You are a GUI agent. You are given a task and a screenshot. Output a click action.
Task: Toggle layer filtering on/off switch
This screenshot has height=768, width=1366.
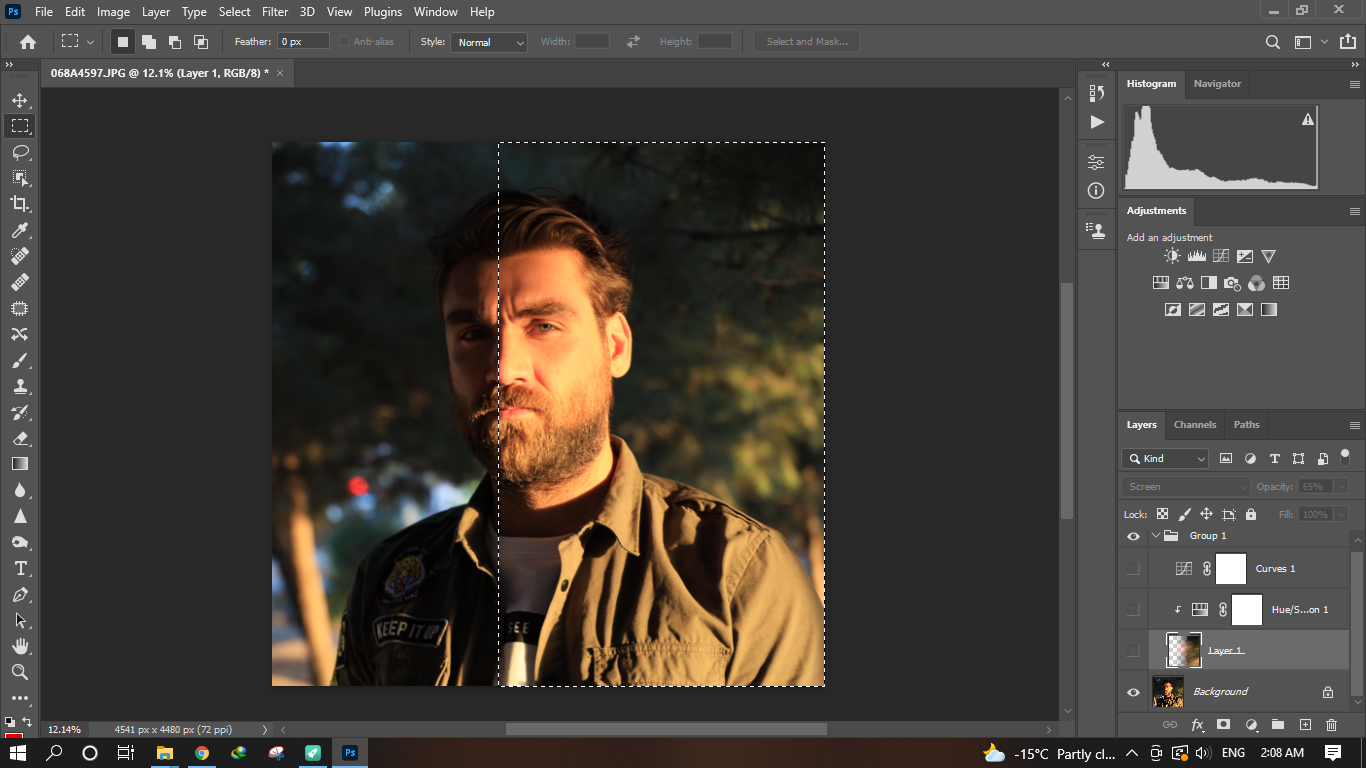click(x=1345, y=456)
